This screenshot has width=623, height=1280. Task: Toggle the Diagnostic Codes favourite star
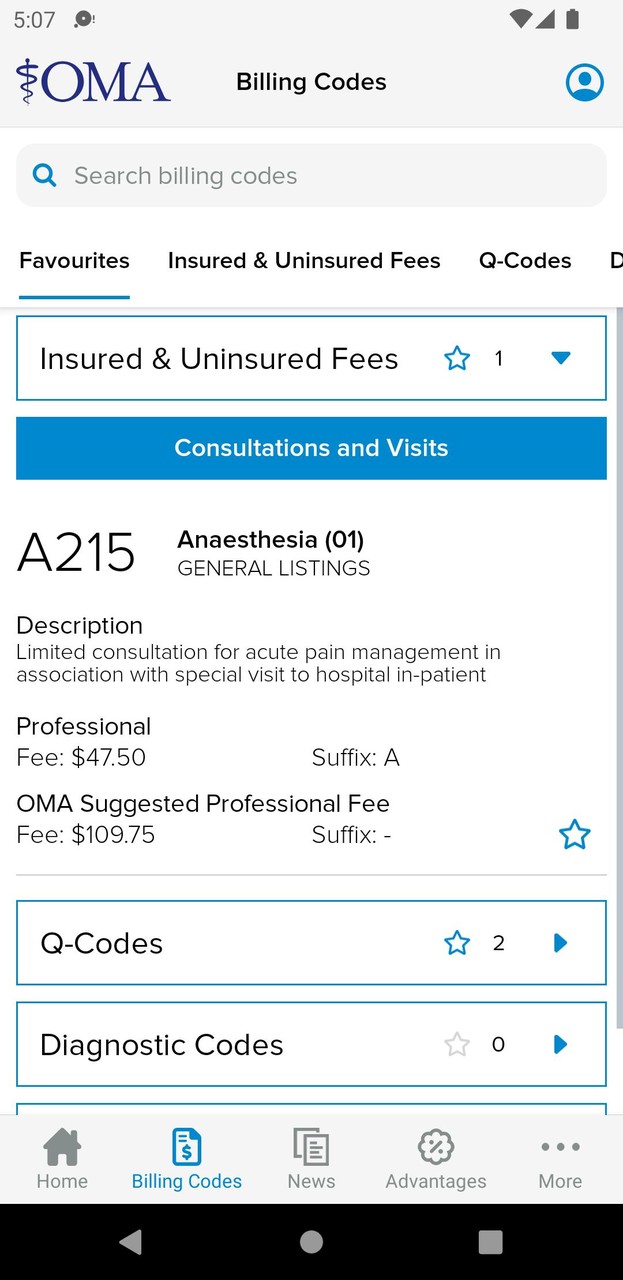pyautogui.click(x=457, y=1044)
